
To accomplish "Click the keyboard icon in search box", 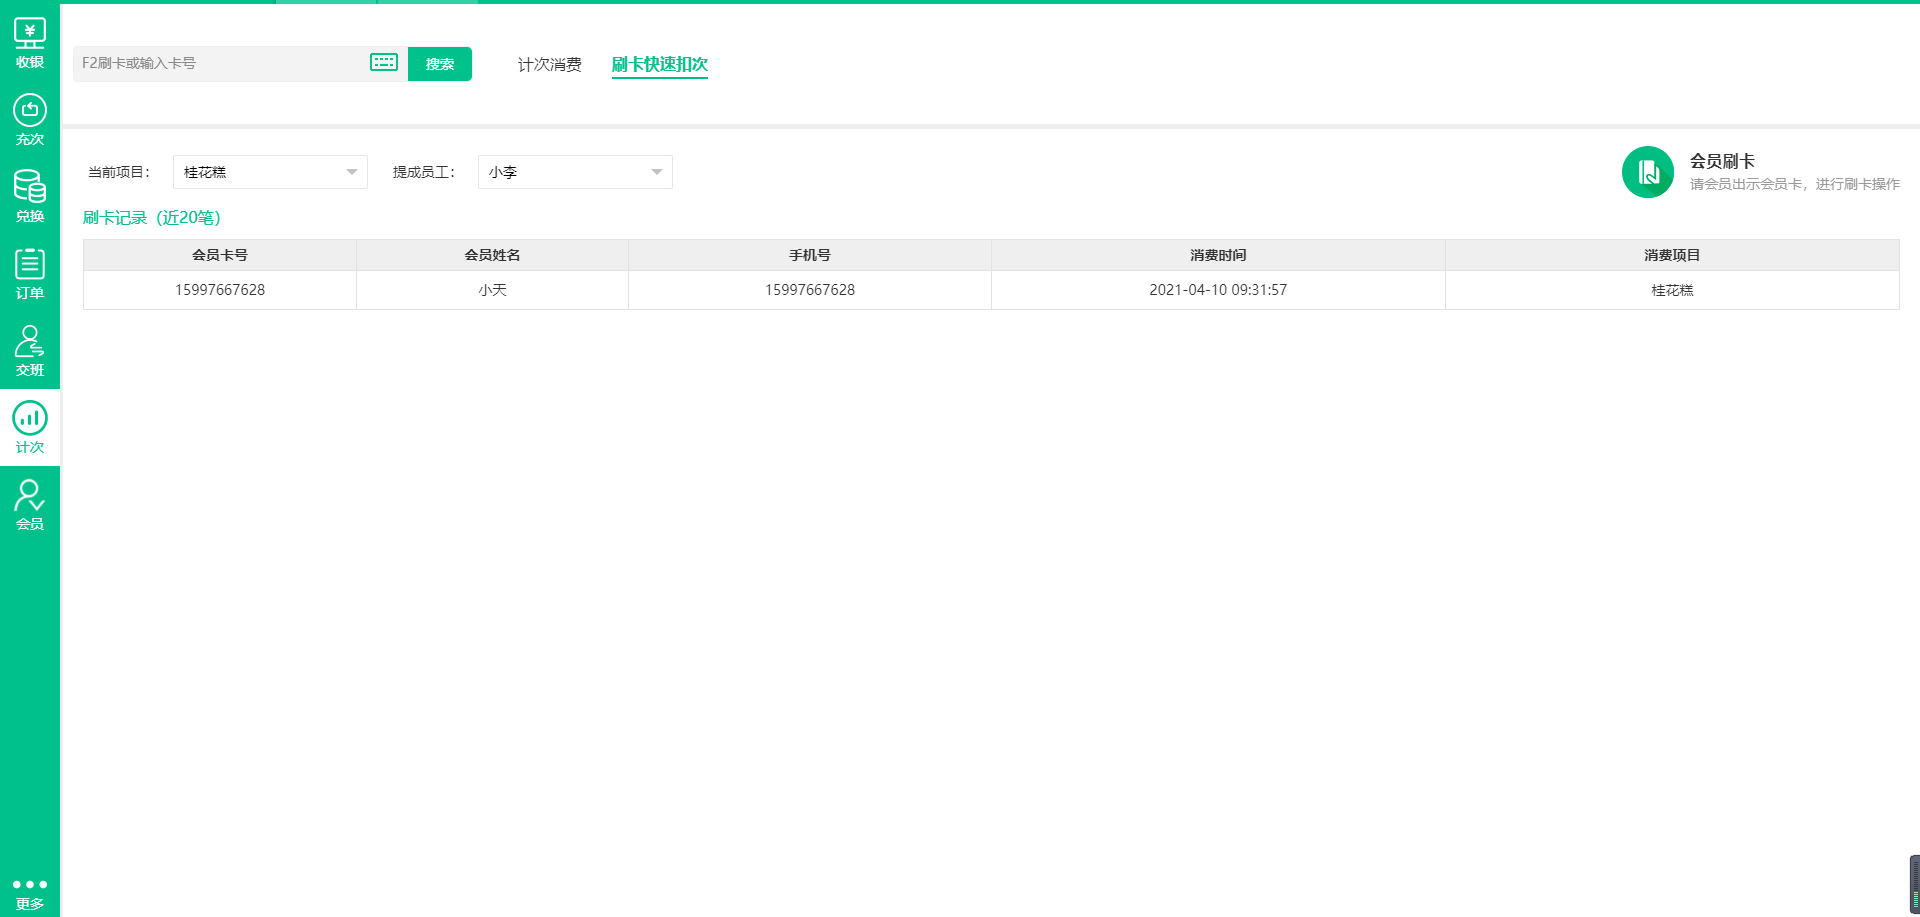I will 384,63.
